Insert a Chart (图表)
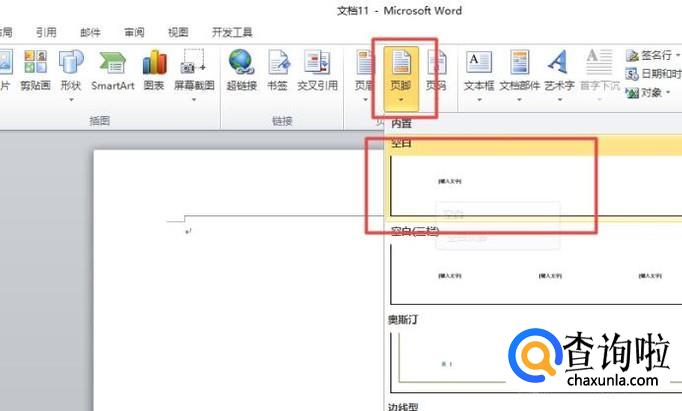Image resolution: width=682 pixels, height=411 pixels. pos(154,70)
